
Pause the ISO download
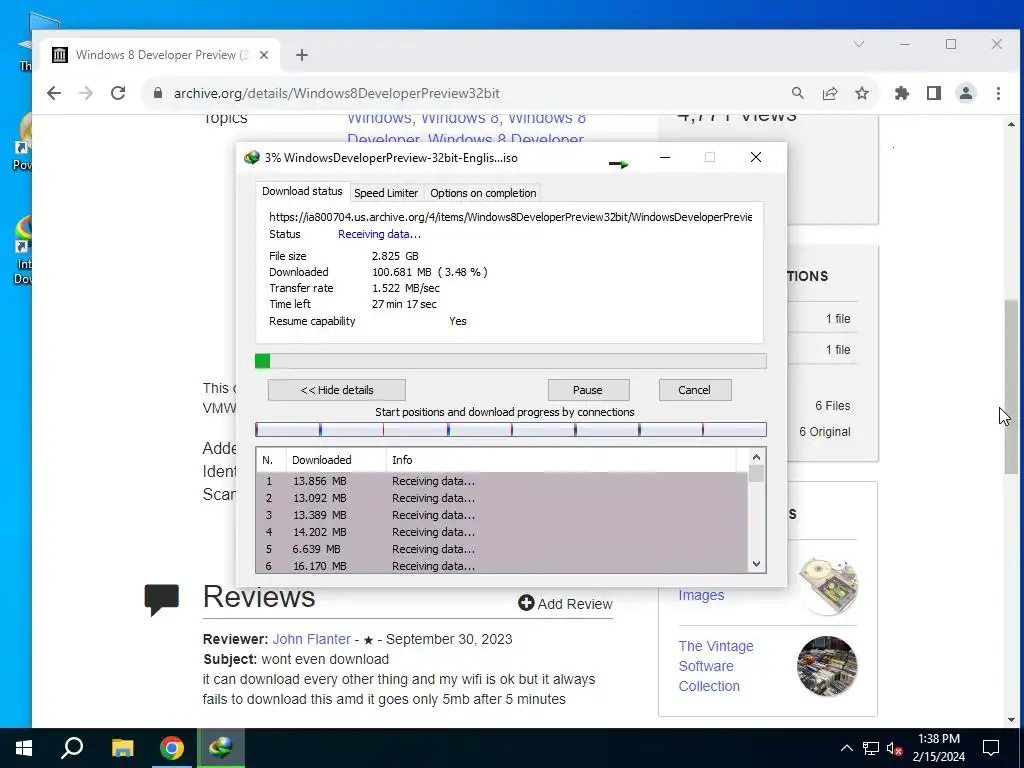tap(588, 390)
